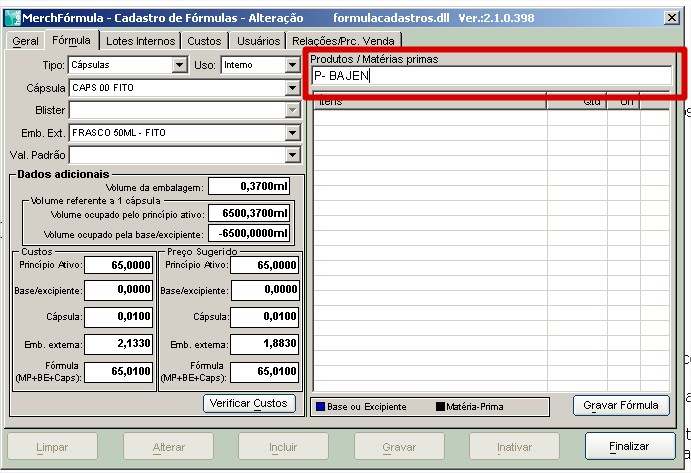Image resolution: width=691 pixels, height=473 pixels.
Task: Click the blue Base ou Excipiente swatch
Action: (x=319, y=407)
